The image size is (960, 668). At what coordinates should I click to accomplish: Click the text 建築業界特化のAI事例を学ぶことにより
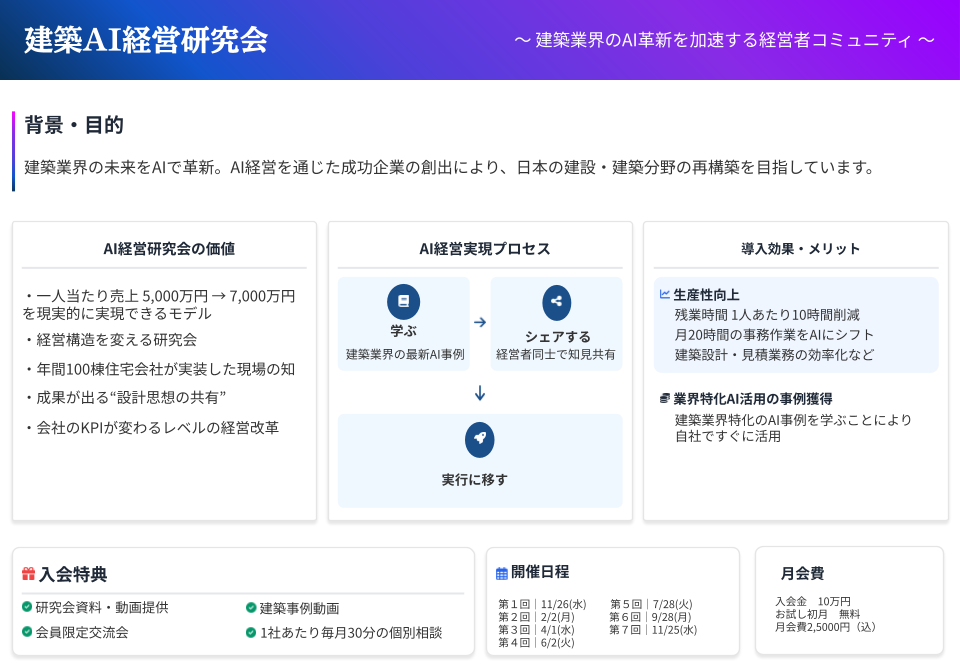click(793, 419)
